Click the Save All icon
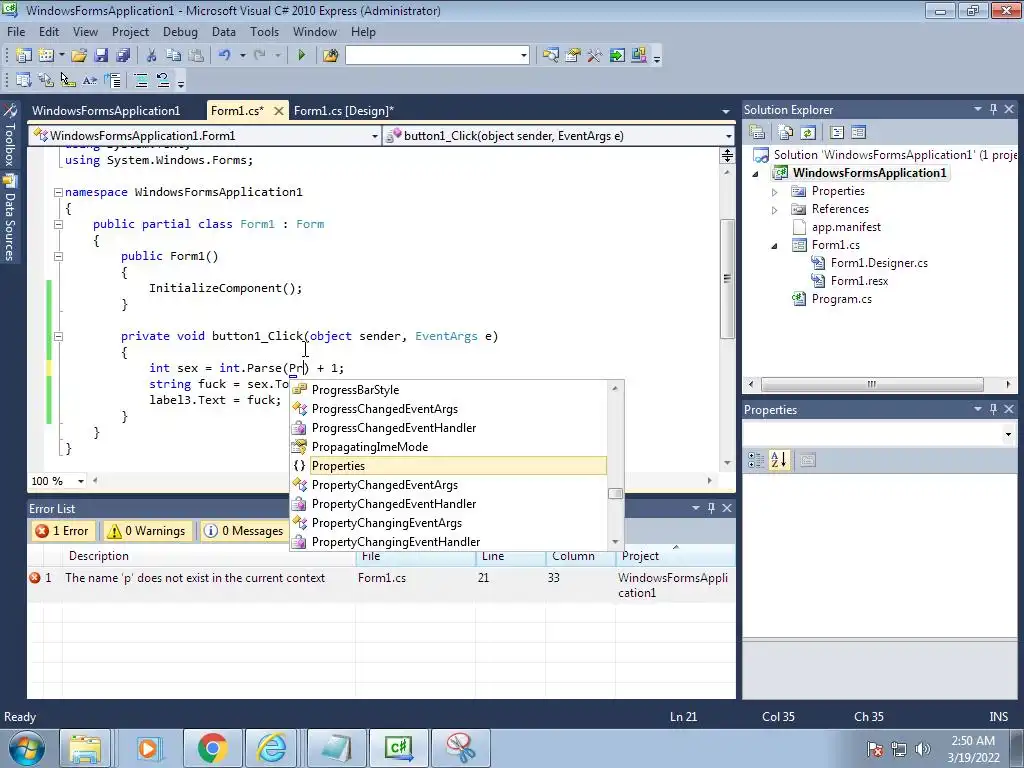Viewport: 1024px width, 768px height. tap(123, 56)
